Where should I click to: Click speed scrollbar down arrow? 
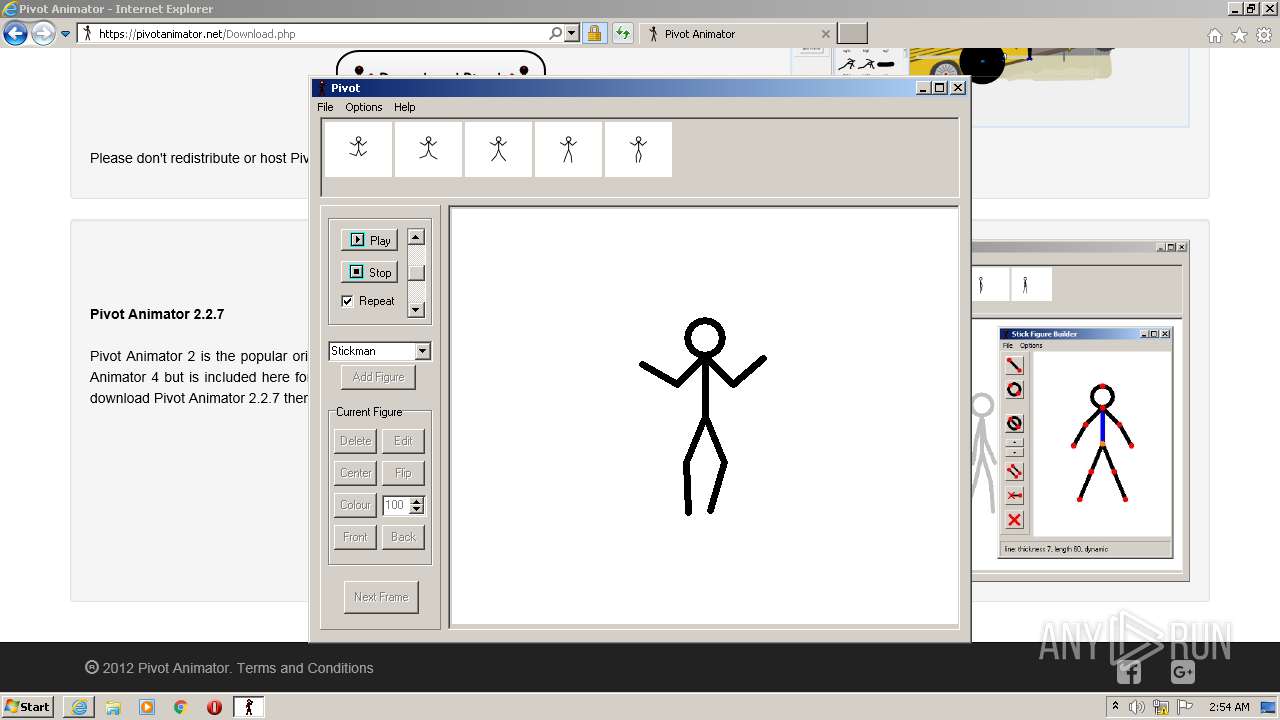pos(416,310)
